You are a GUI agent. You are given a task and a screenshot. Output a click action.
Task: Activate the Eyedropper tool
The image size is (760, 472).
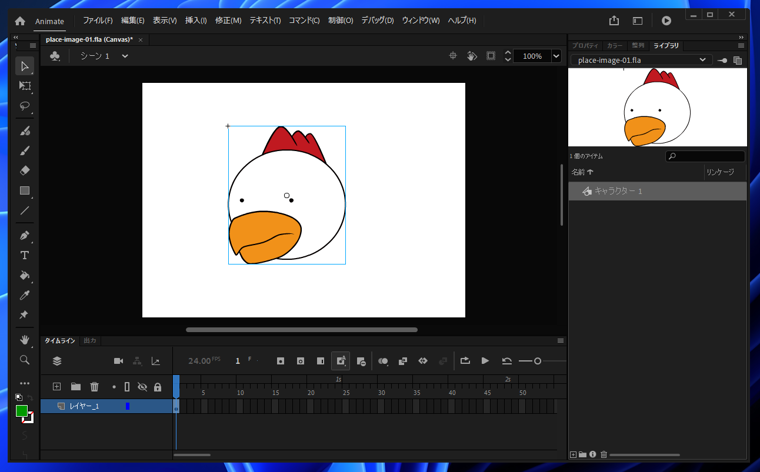(x=25, y=296)
